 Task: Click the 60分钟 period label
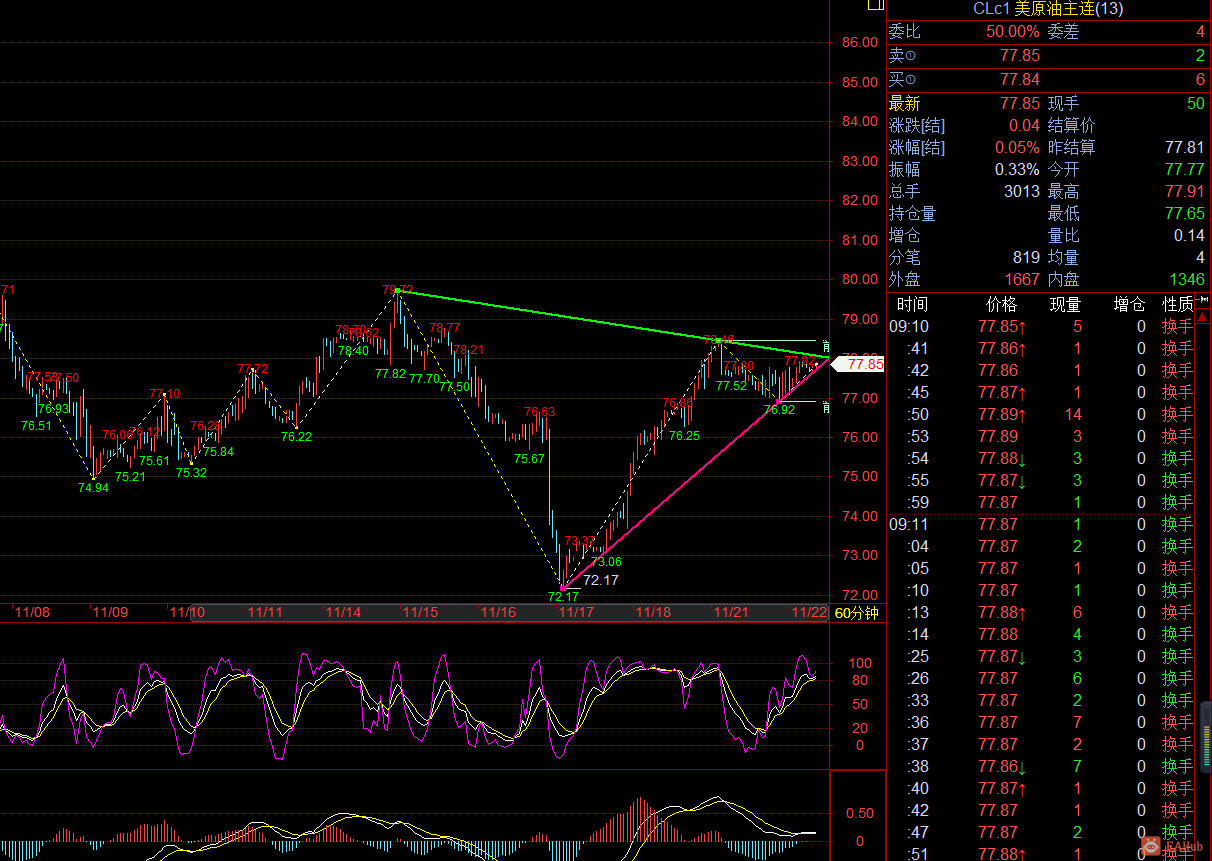click(x=856, y=612)
